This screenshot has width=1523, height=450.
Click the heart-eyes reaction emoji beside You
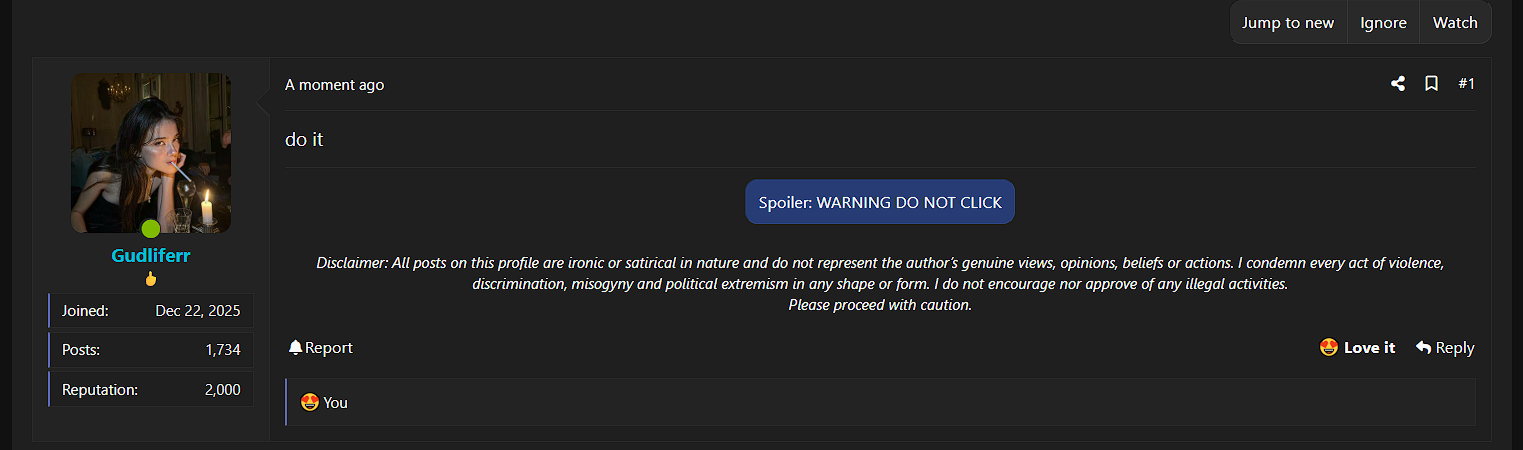310,402
